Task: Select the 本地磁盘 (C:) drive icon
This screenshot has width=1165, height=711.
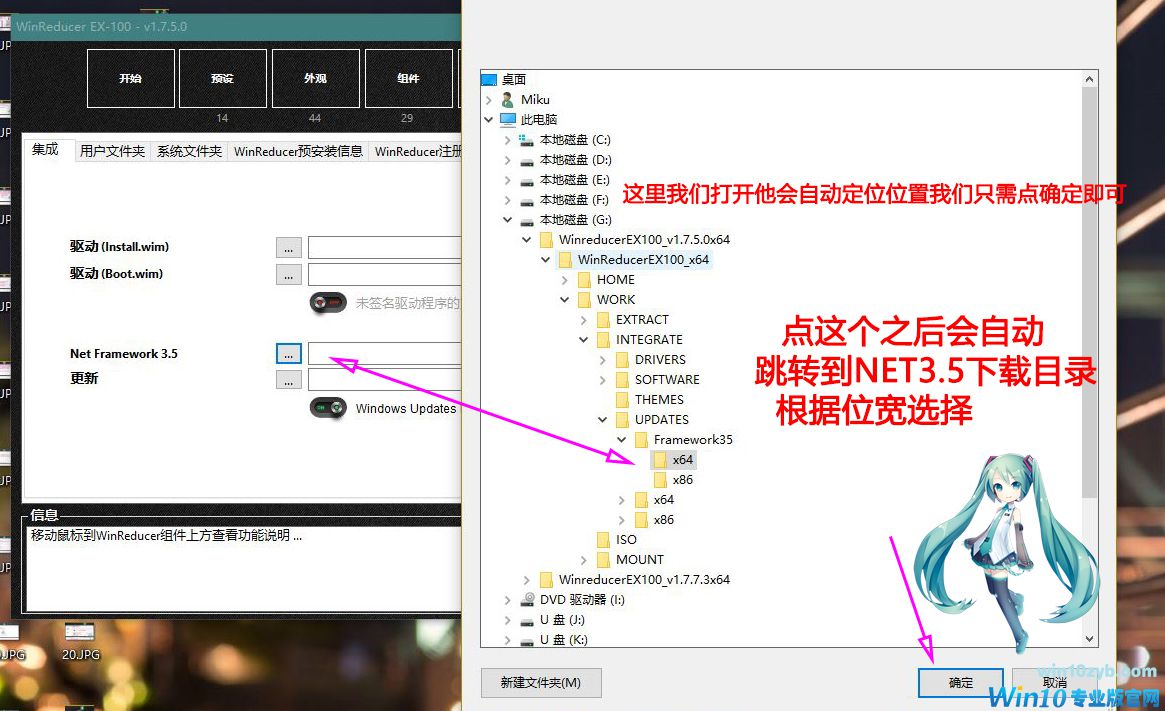Action: [527, 140]
